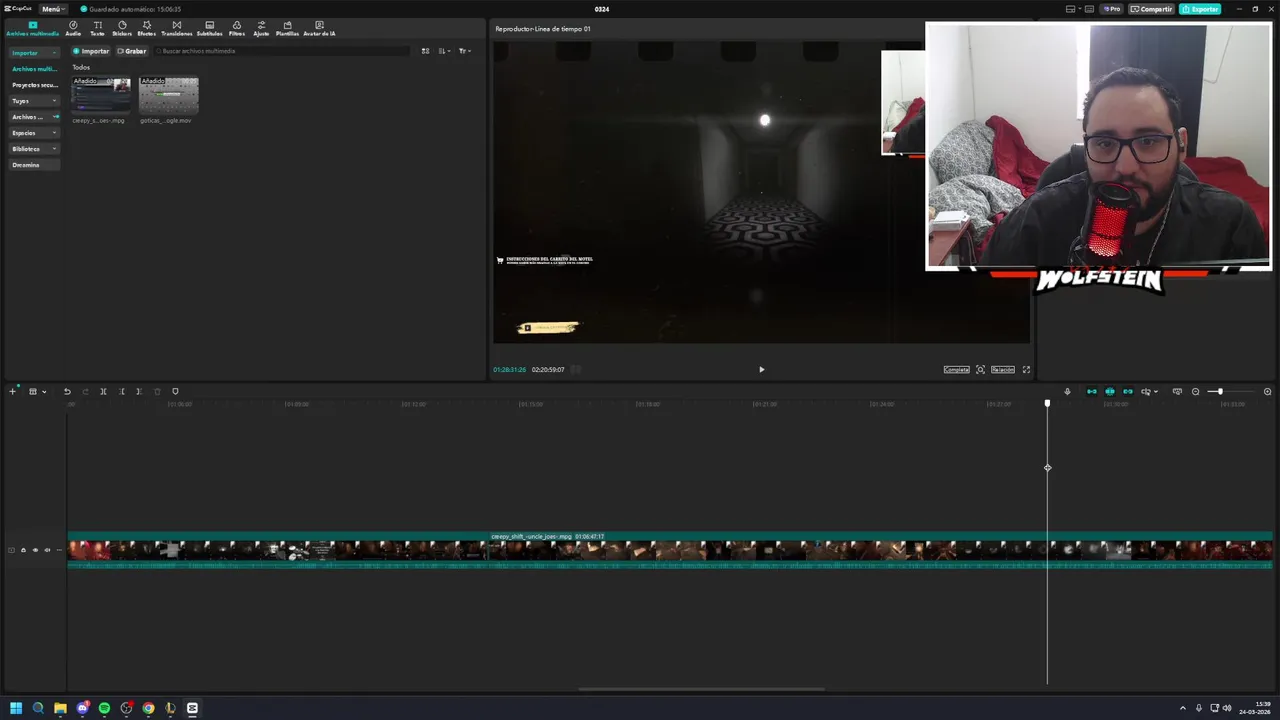Expand the Biblioteca sidebar section
This screenshot has width=1280, height=720.
point(34,149)
